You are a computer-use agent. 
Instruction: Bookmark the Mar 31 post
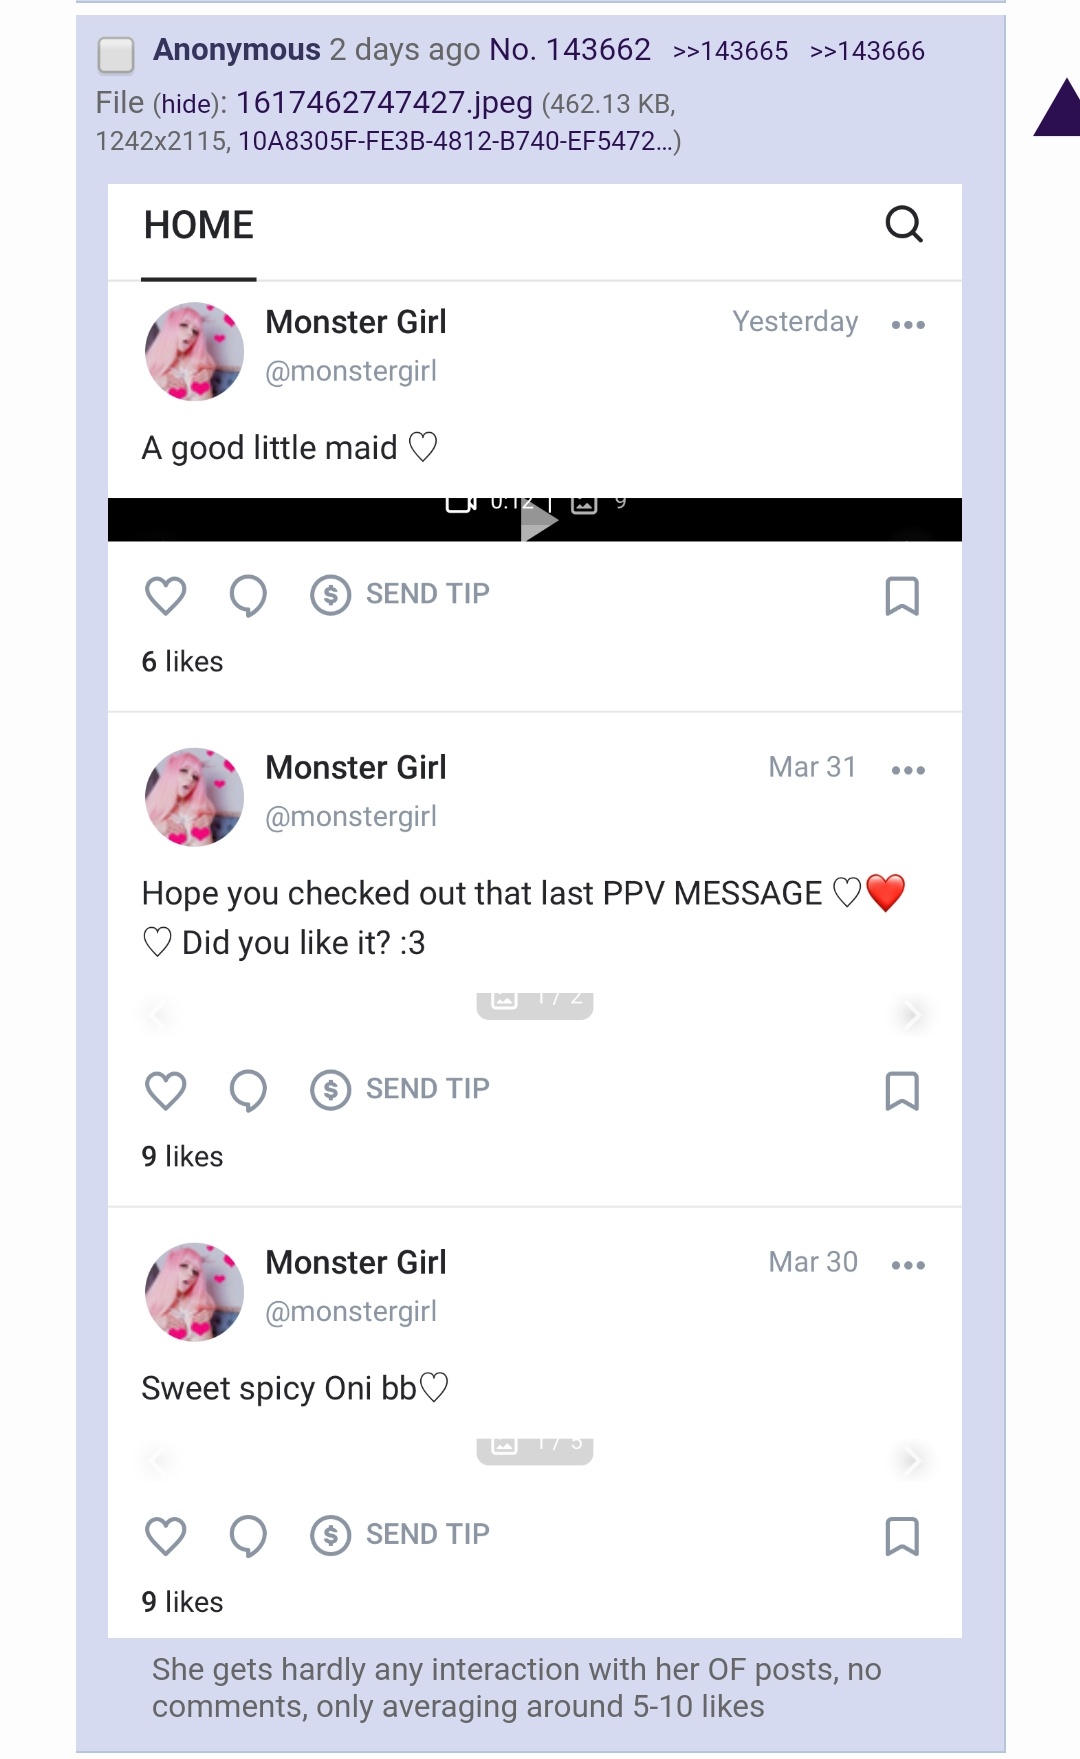point(902,1091)
